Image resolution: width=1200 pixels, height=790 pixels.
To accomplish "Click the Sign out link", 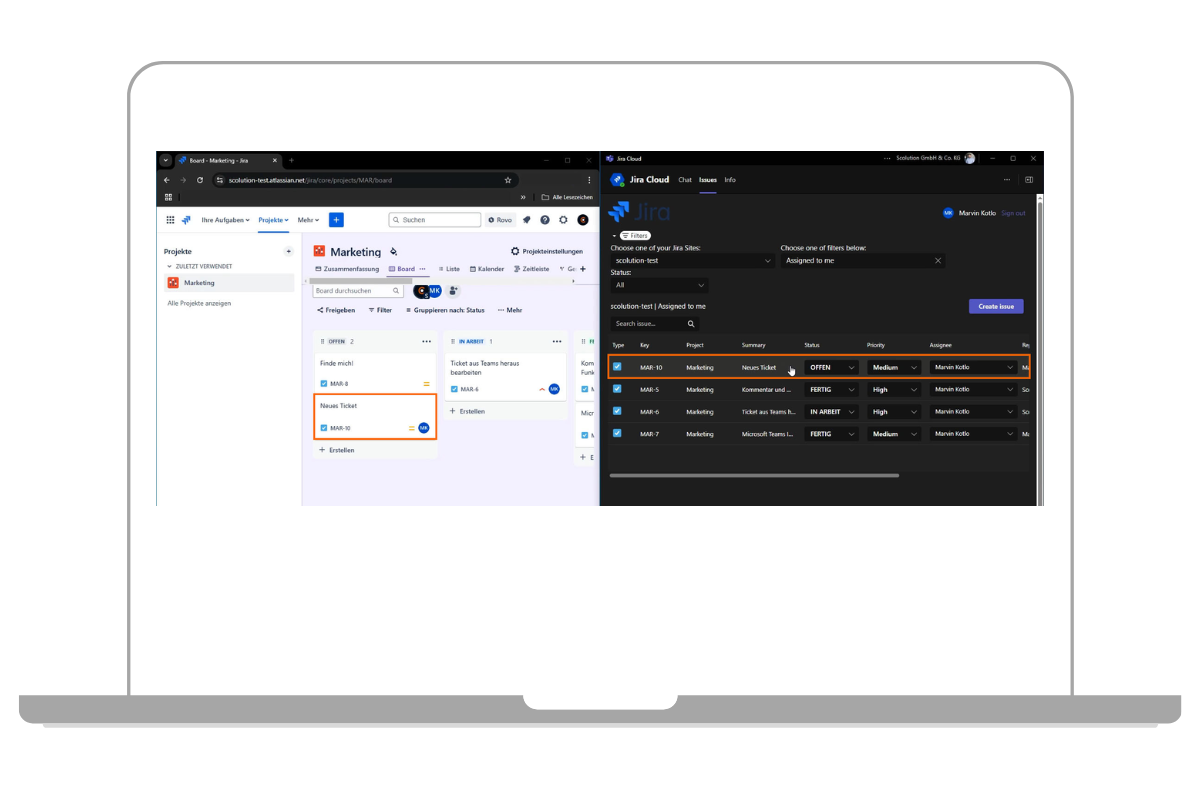I will pos(1013,213).
